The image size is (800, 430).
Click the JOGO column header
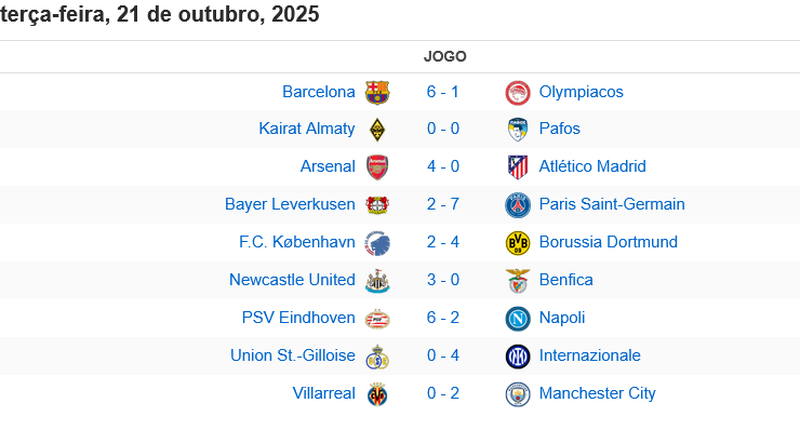pos(445,56)
